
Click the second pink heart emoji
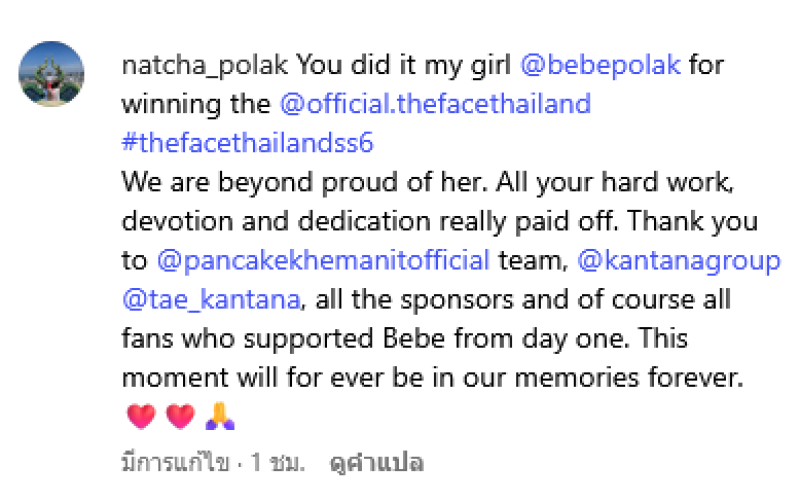(x=179, y=417)
